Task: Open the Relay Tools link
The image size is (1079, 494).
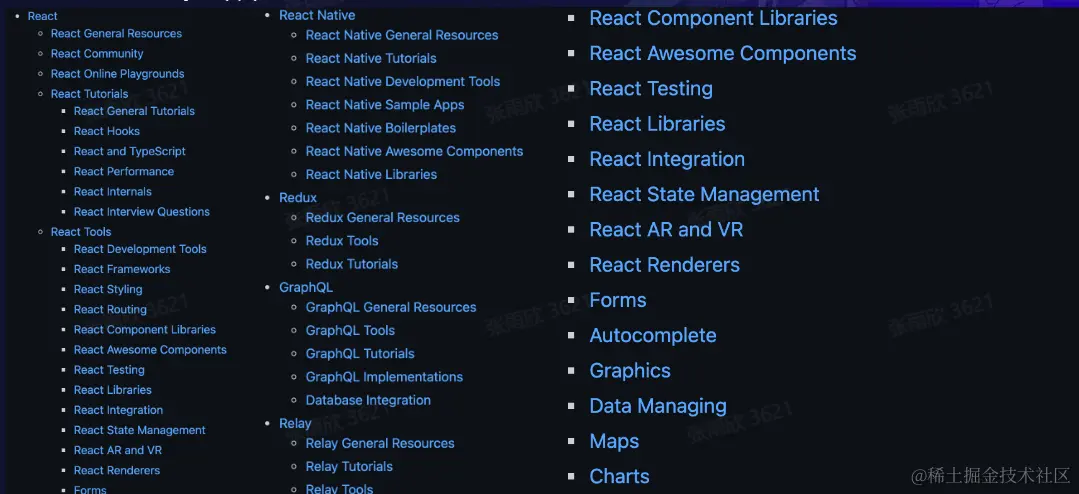Action: [339, 488]
